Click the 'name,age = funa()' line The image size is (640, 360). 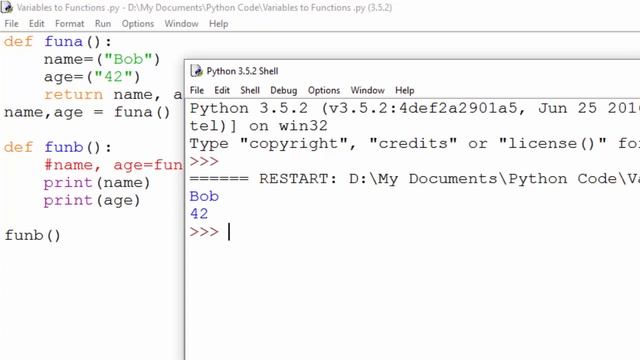coord(87,112)
